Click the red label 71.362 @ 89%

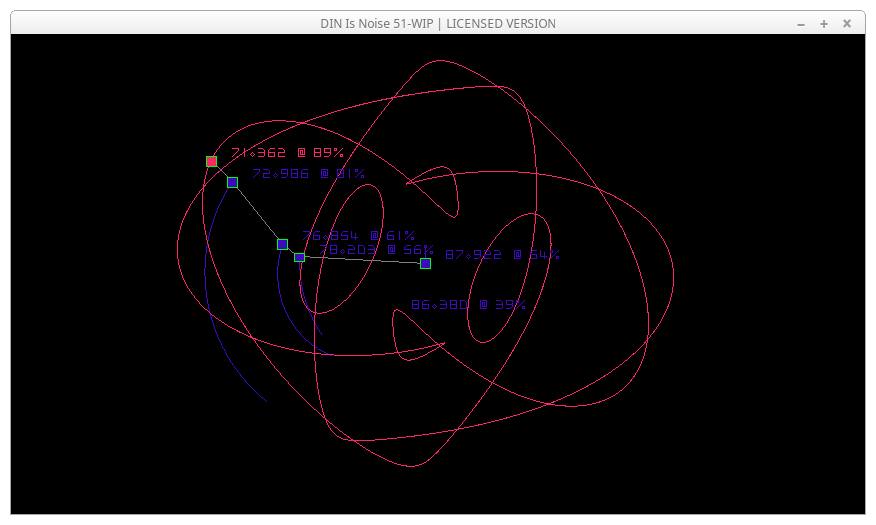pos(287,153)
